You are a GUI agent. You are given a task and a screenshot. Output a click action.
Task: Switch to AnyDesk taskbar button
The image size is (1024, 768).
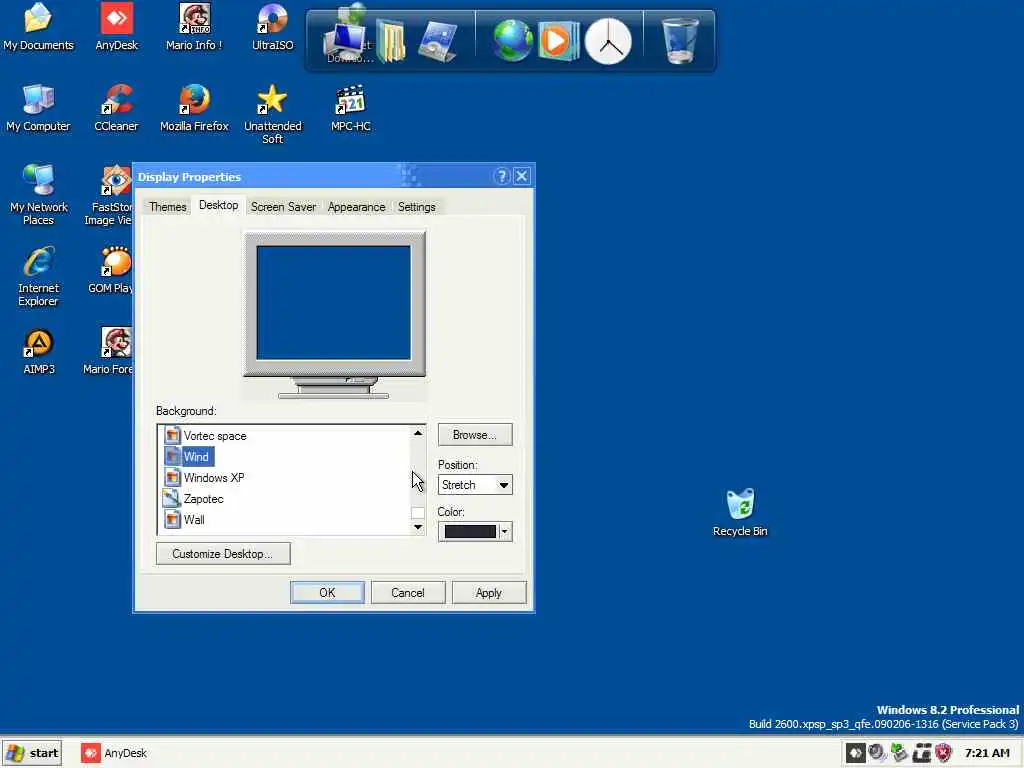[x=114, y=753]
